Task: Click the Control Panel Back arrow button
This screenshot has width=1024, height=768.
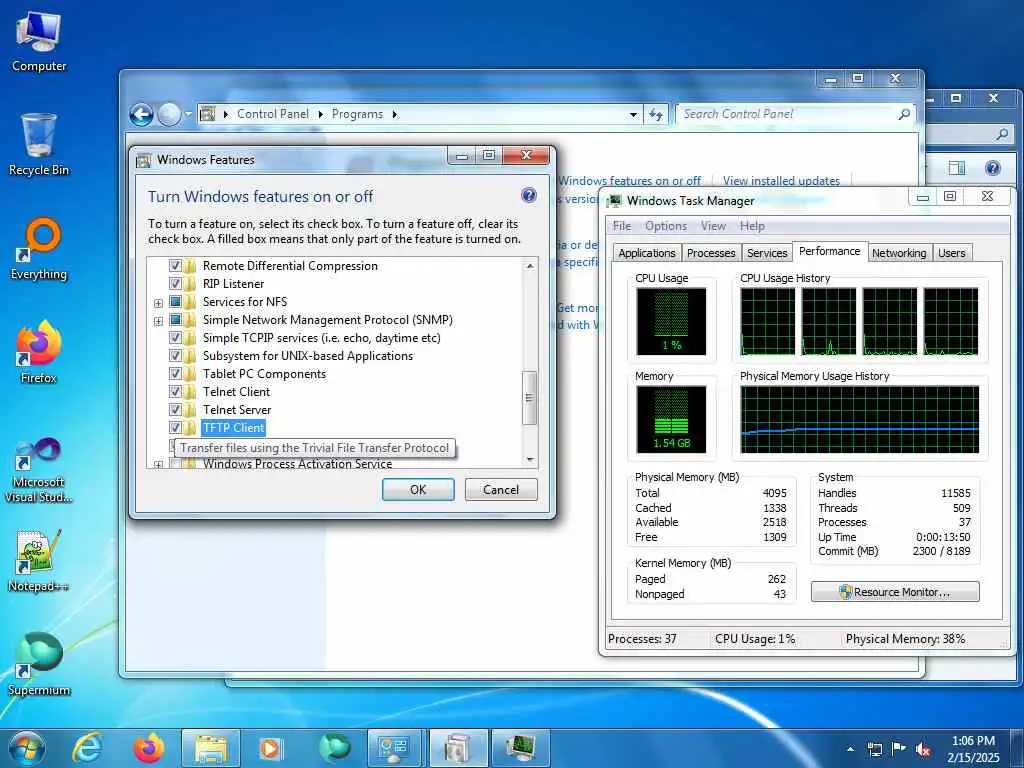Action: 141,115
